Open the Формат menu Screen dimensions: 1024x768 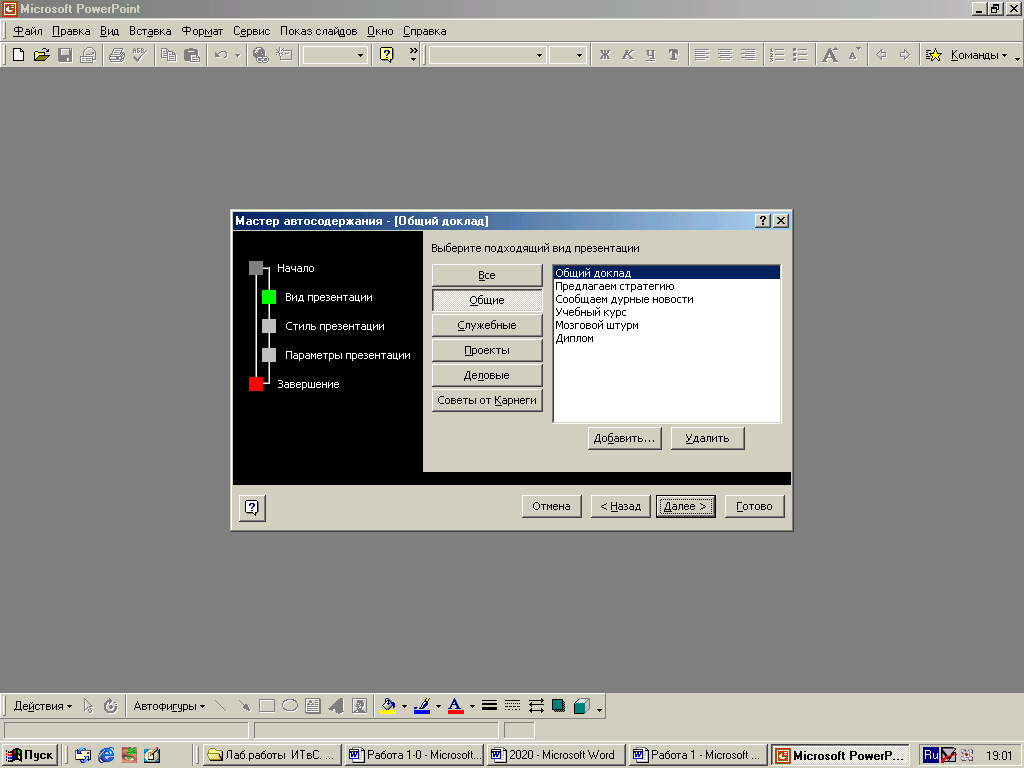click(202, 31)
